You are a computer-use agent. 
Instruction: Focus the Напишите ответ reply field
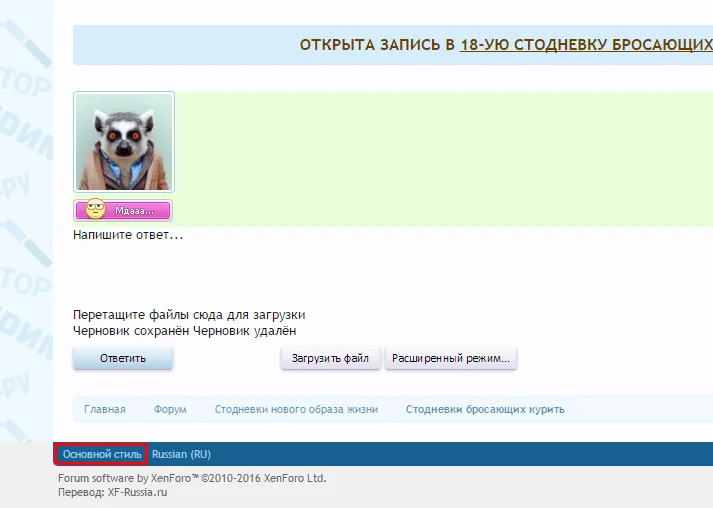point(128,235)
